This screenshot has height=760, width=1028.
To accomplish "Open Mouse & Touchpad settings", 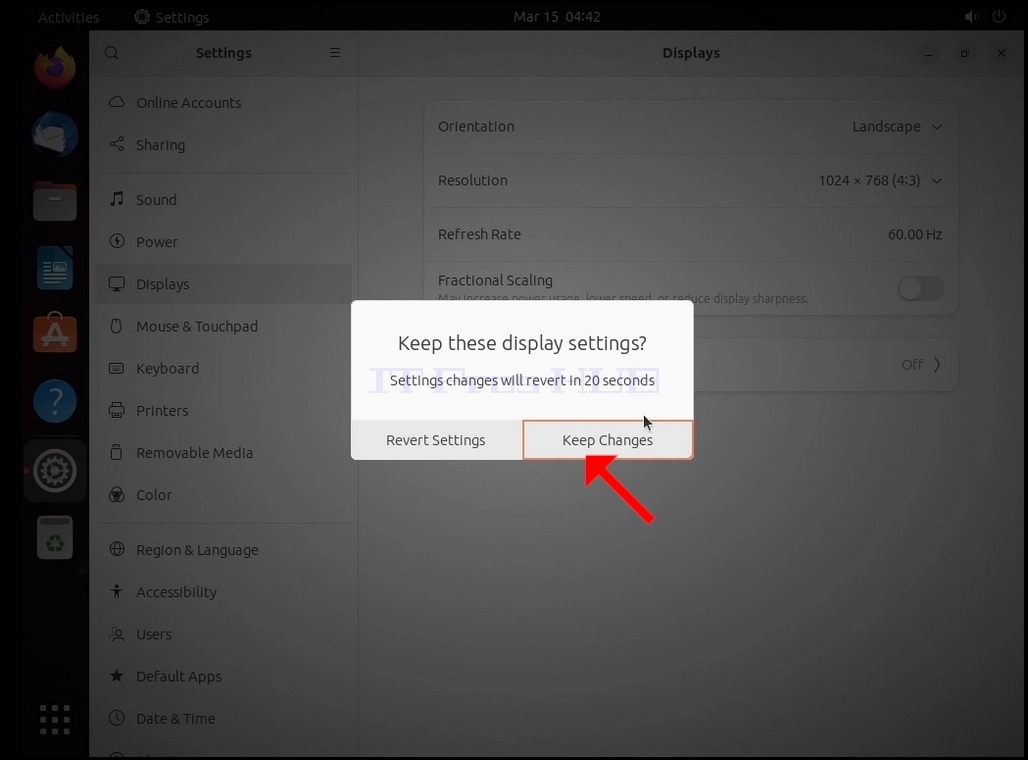I will tap(224, 326).
